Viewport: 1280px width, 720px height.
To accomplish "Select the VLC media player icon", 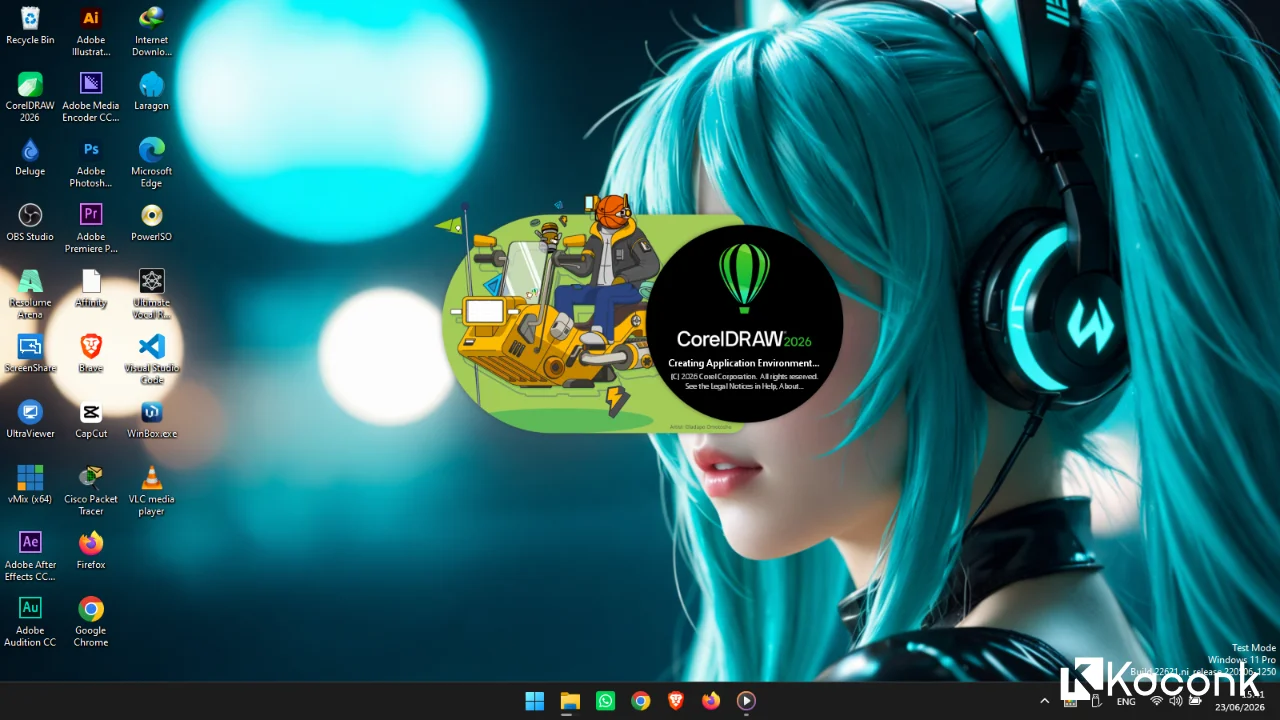I will click(x=151, y=490).
